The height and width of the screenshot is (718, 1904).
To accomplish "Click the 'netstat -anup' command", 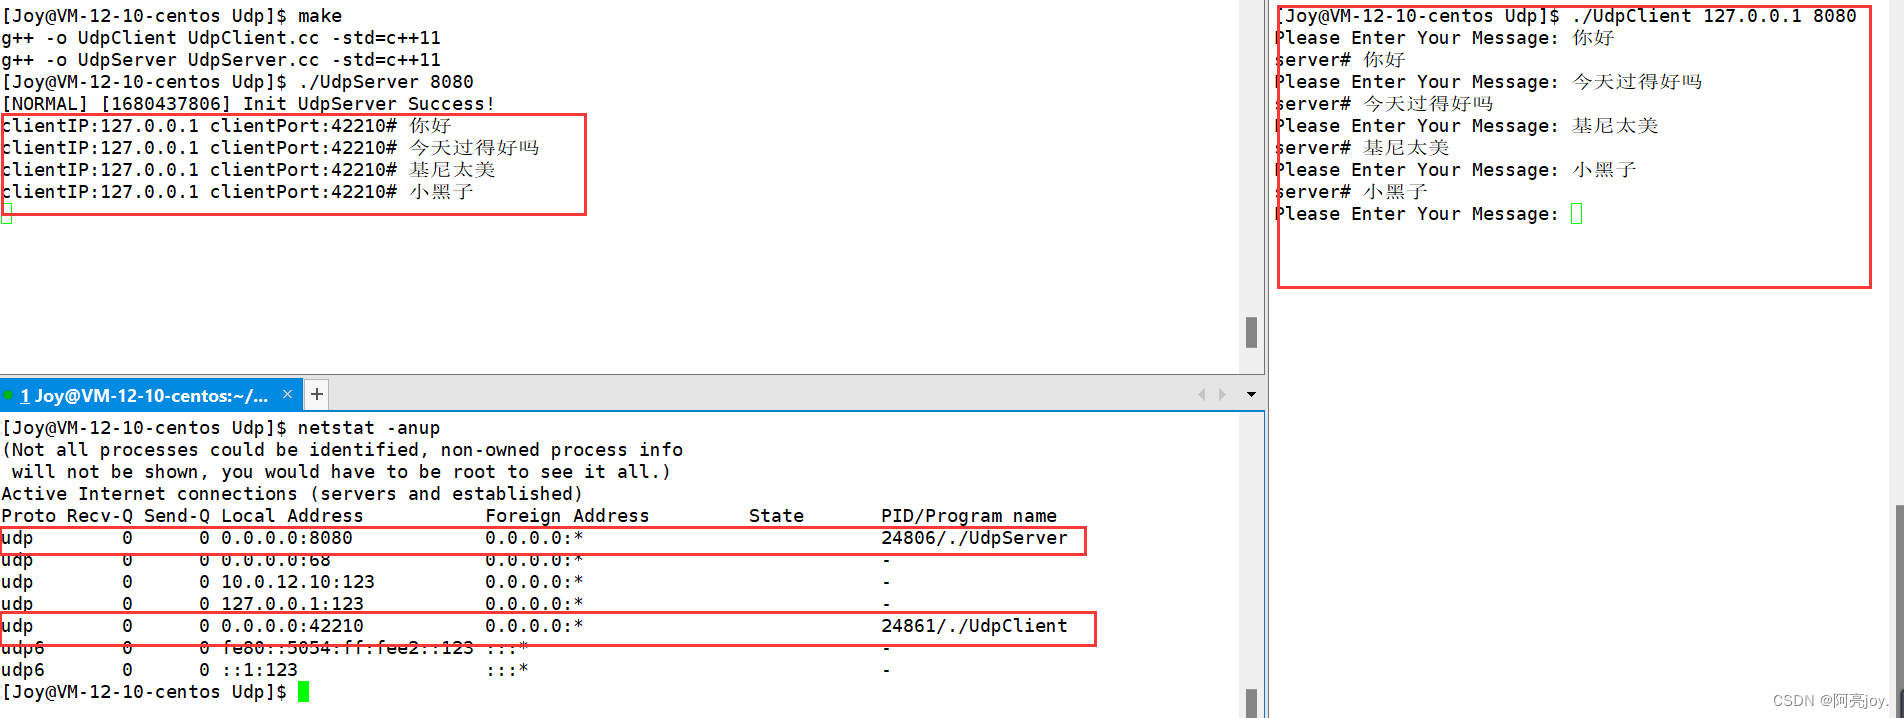I will coord(369,428).
